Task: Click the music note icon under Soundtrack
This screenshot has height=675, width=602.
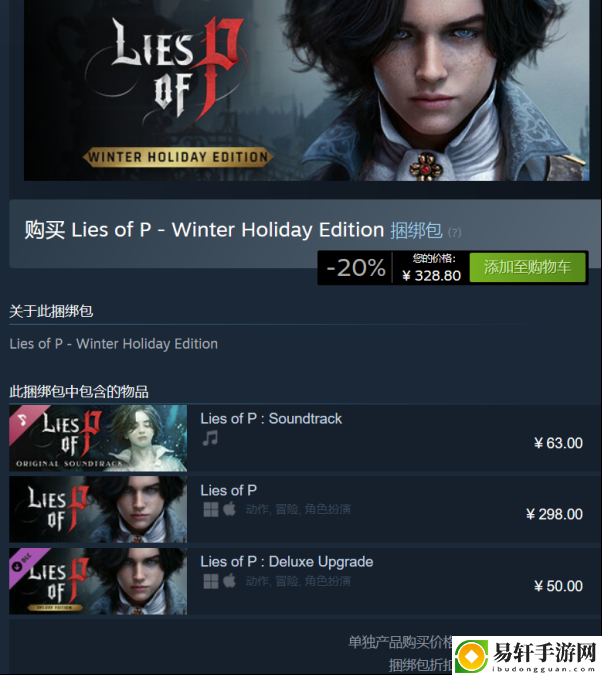Action: coord(210,439)
